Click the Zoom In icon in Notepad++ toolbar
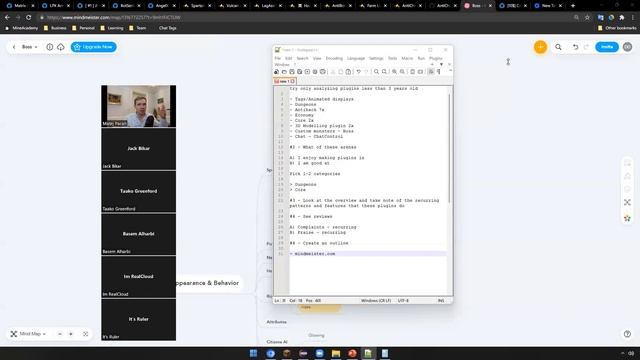The image size is (640, 360). pos(394,72)
